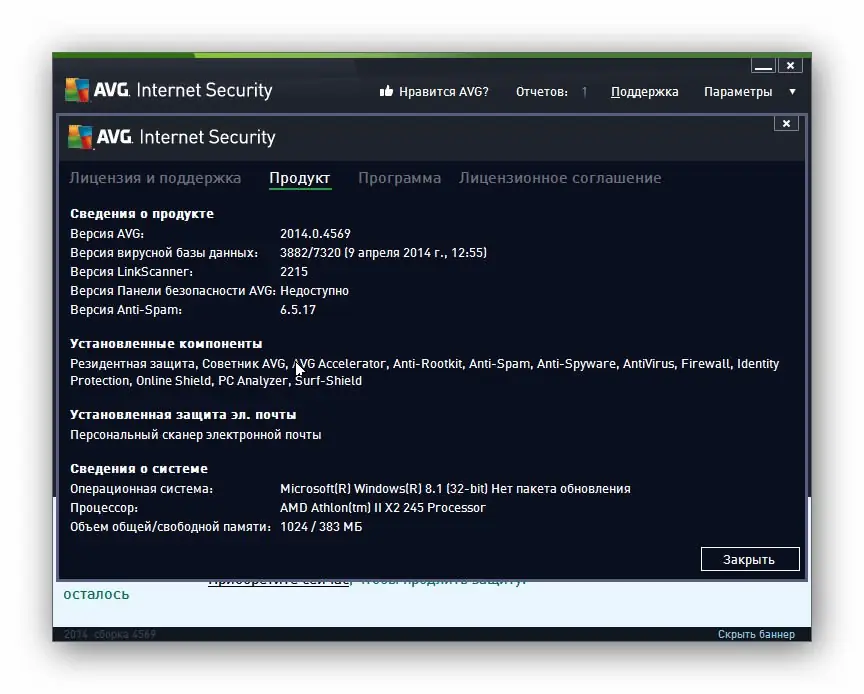The width and height of the screenshot is (864, 694).
Task: Click the Установленные компоненты heading
Action: [166, 343]
